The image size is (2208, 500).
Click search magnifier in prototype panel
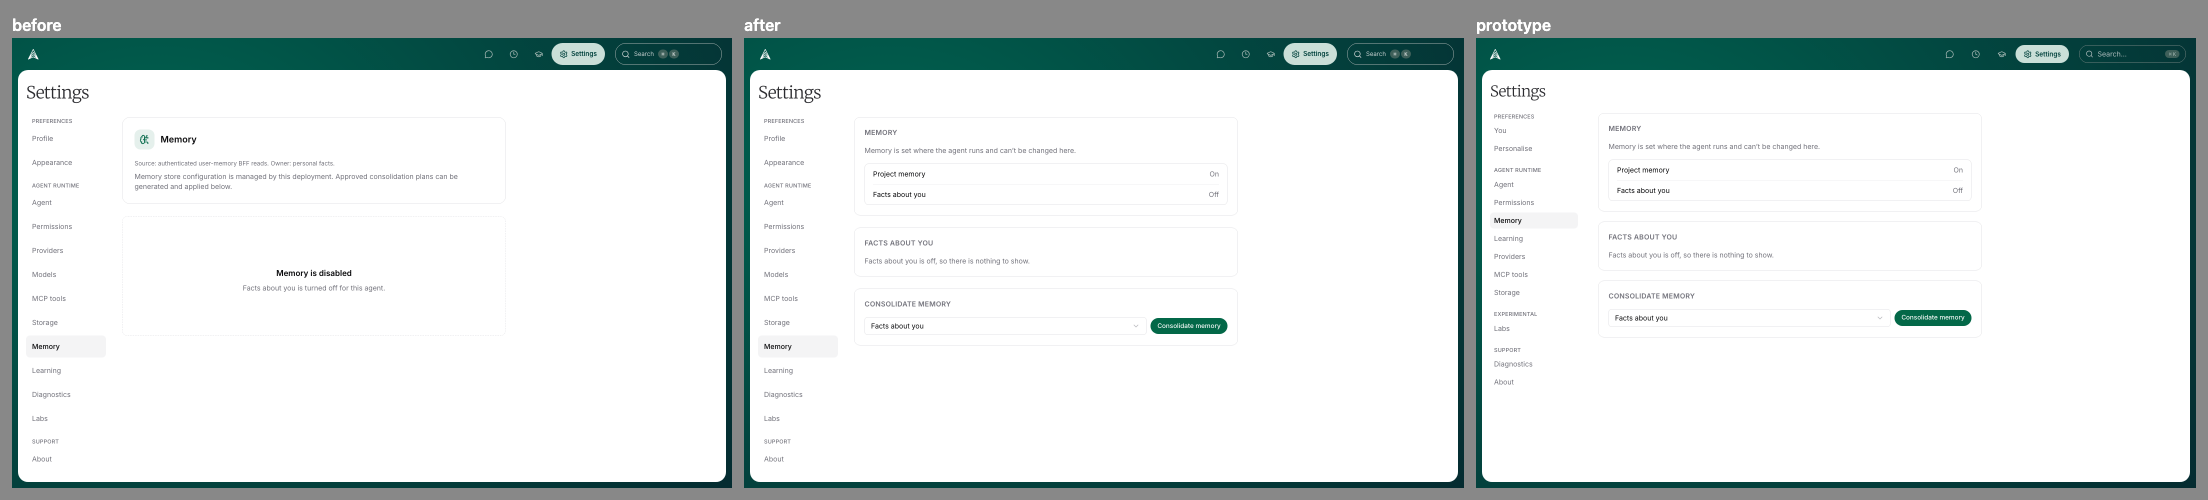pos(2090,54)
